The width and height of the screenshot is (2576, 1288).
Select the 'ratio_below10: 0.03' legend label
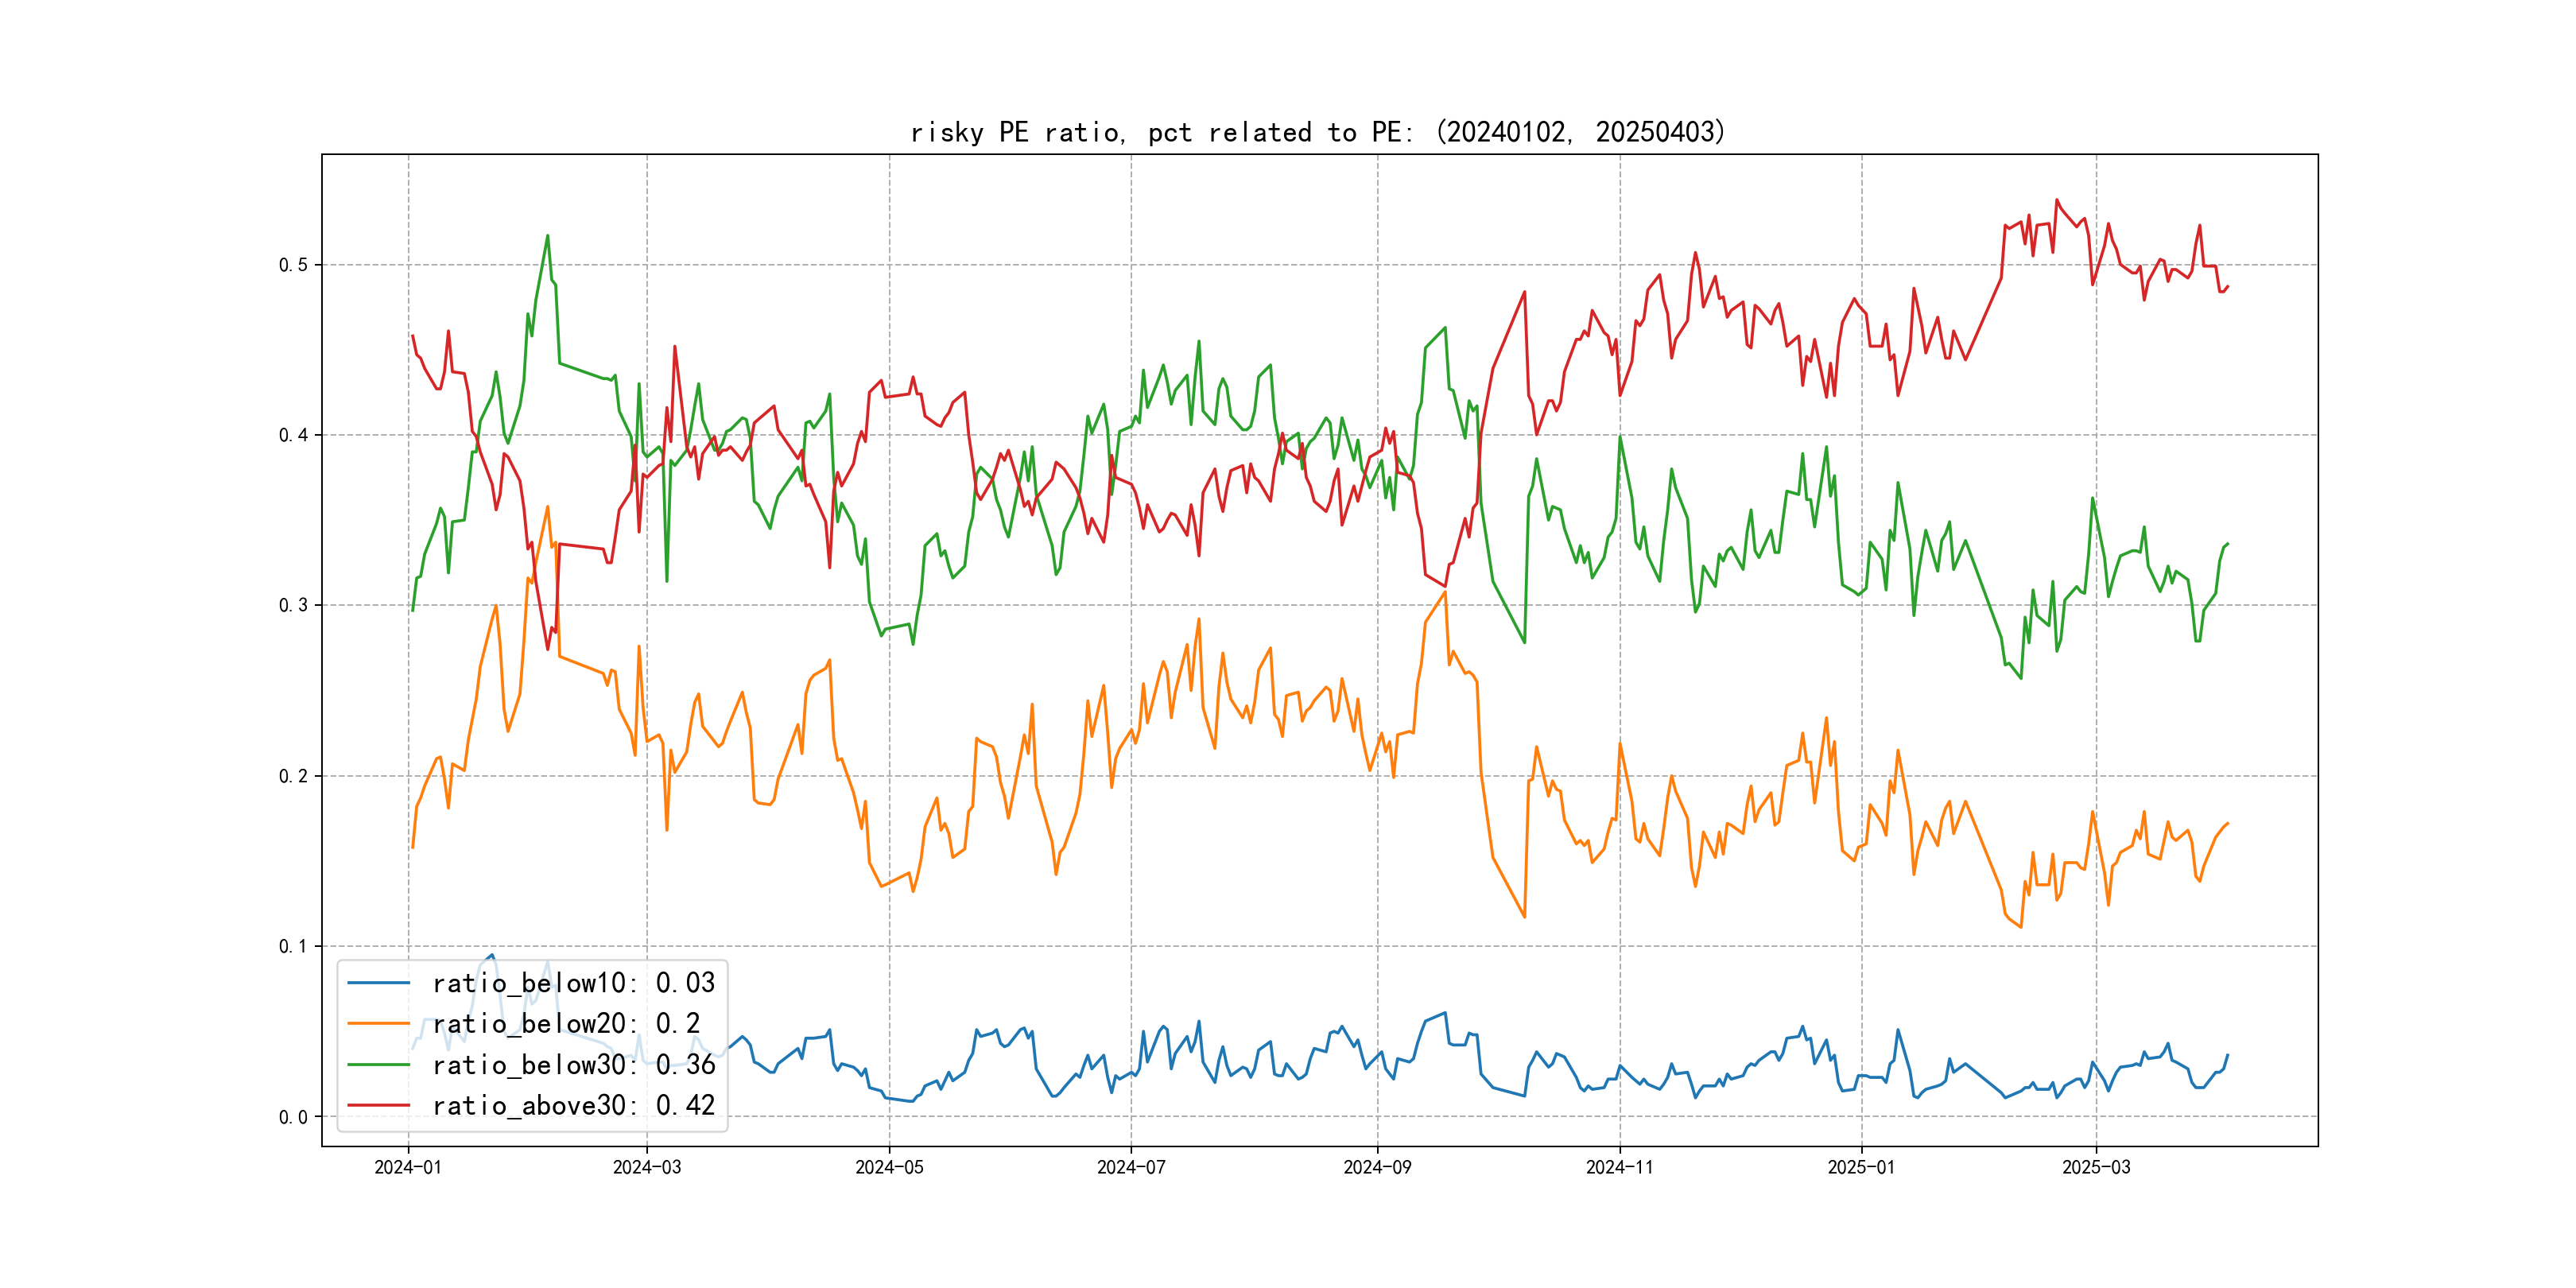[573, 983]
